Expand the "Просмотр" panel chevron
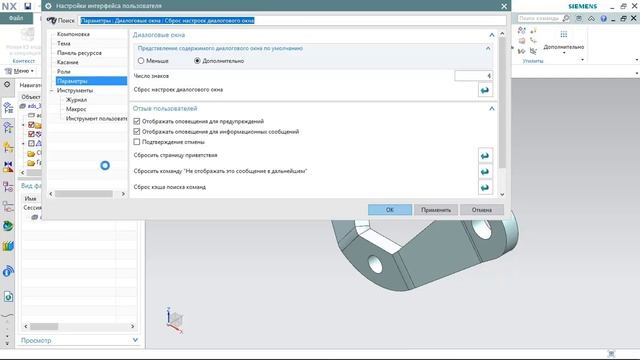640x360 pixels. click(x=135, y=340)
